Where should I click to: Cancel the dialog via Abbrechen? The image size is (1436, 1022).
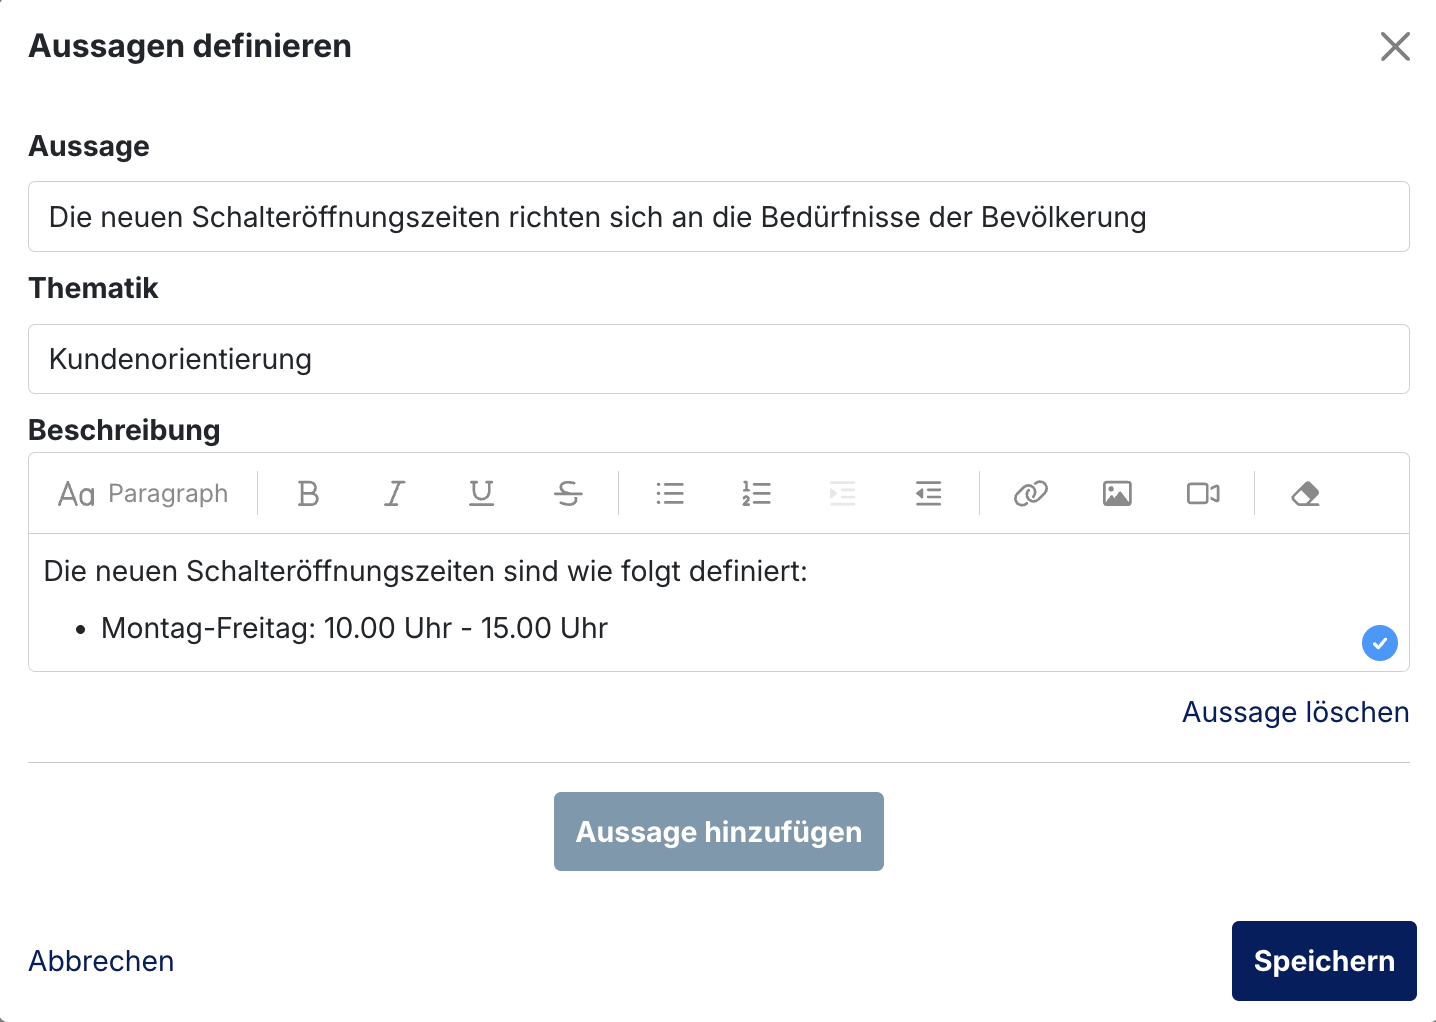click(101, 961)
